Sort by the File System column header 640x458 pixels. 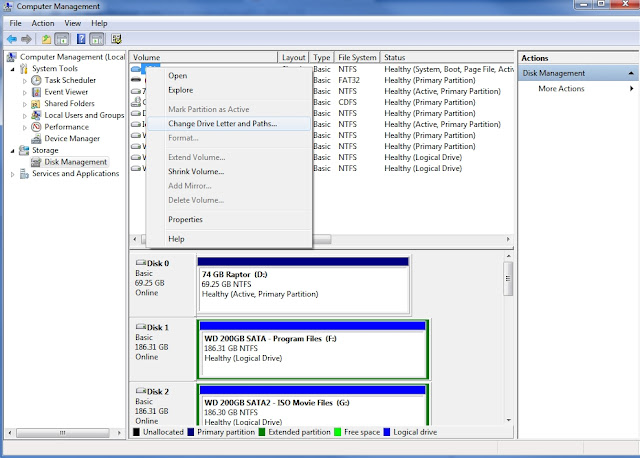(x=357, y=57)
